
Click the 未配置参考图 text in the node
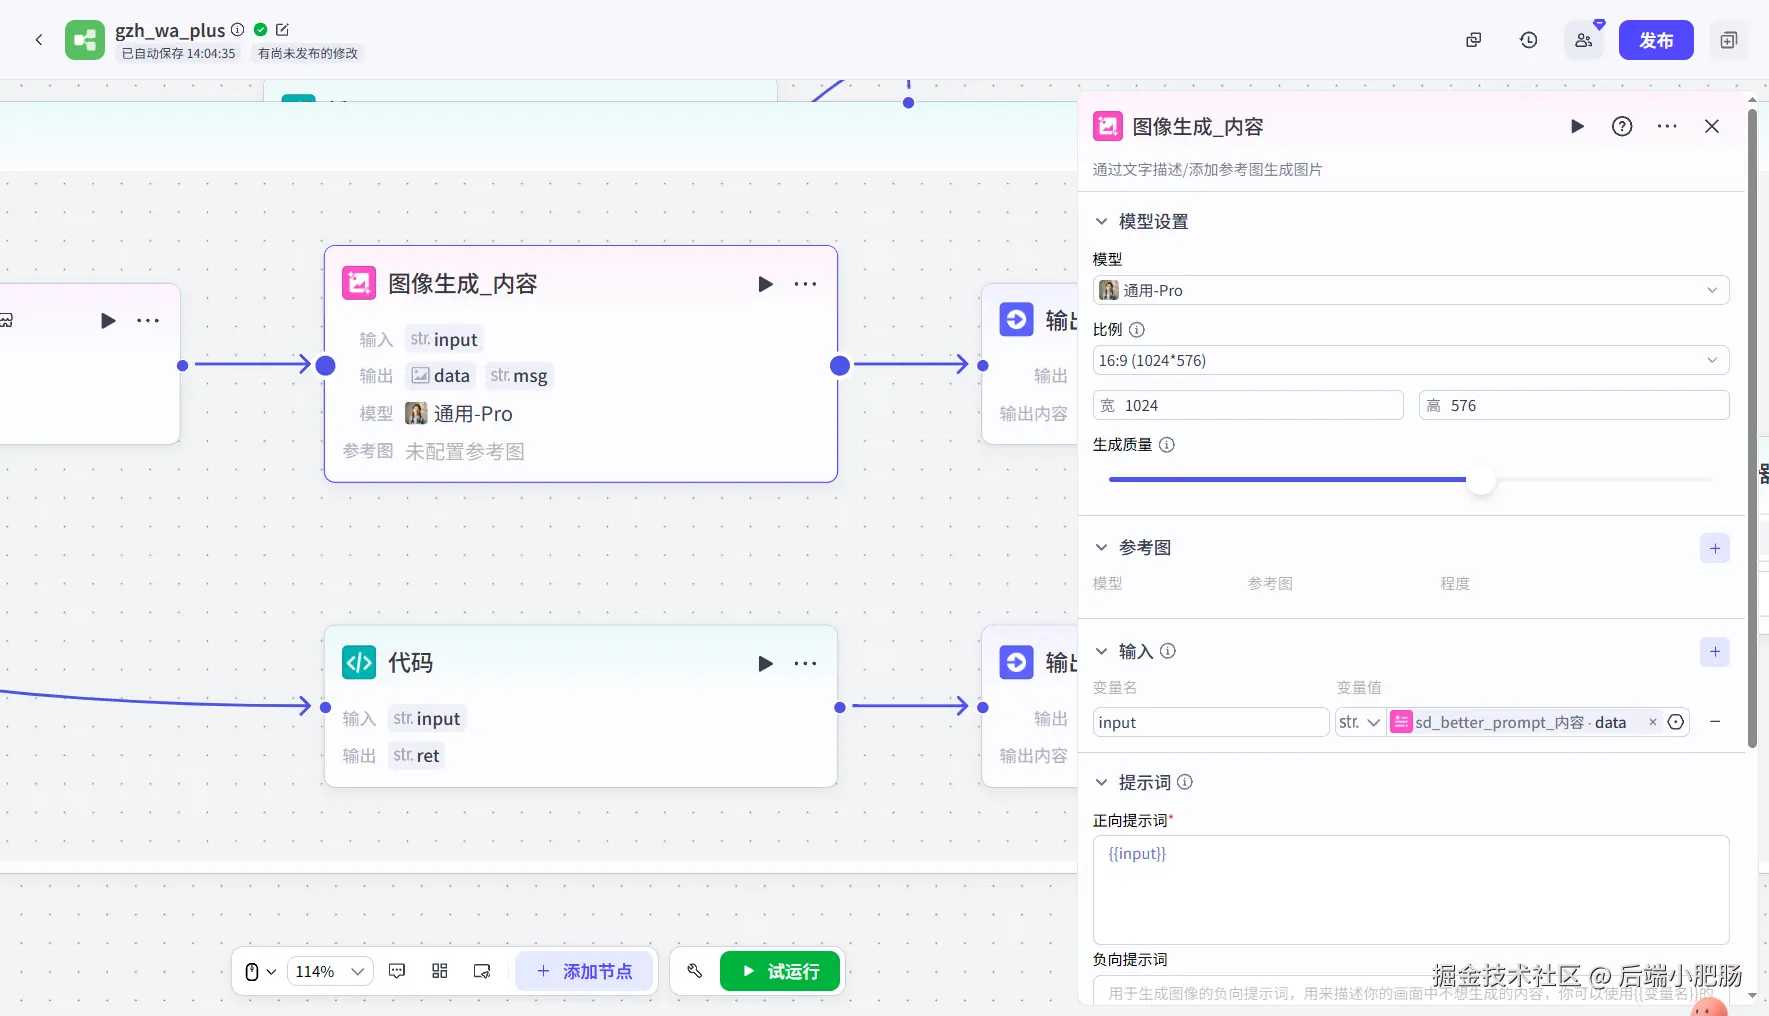pyautogui.click(x=465, y=452)
